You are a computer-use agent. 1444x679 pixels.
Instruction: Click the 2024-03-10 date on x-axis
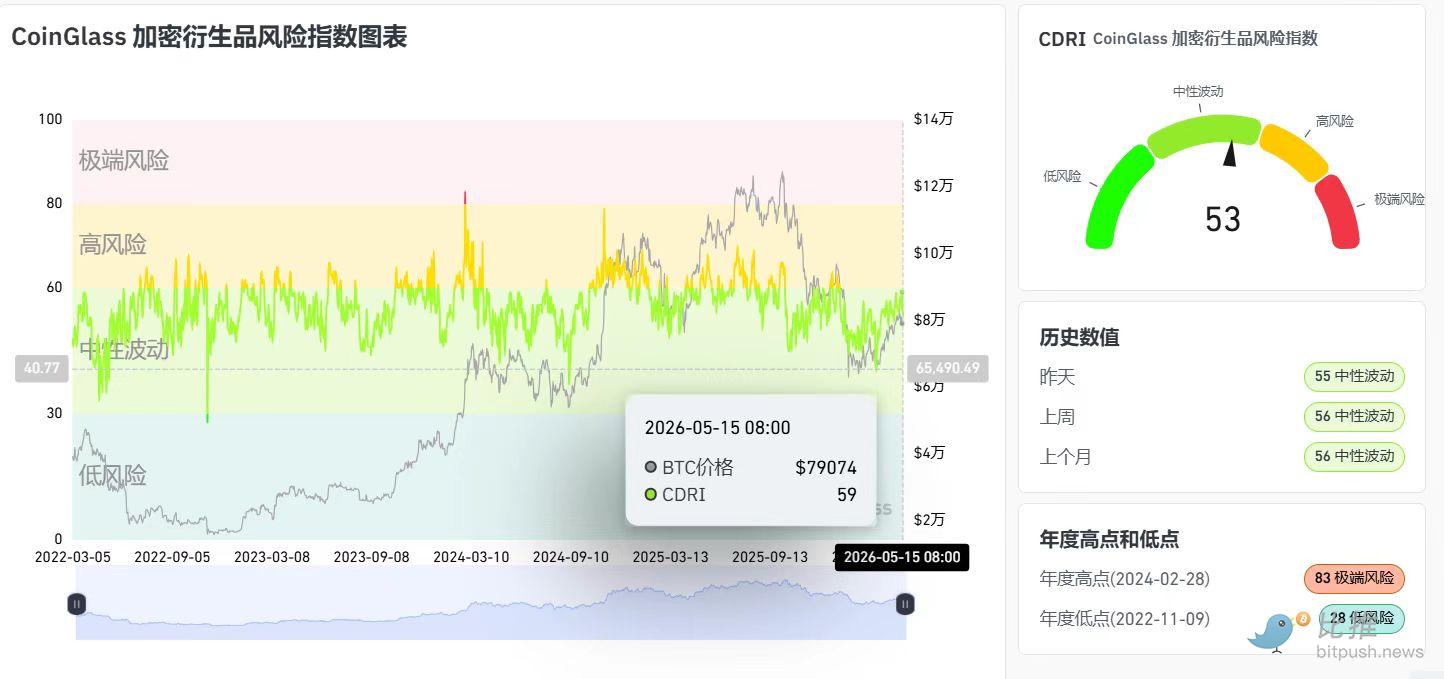(x=471, y=557)
